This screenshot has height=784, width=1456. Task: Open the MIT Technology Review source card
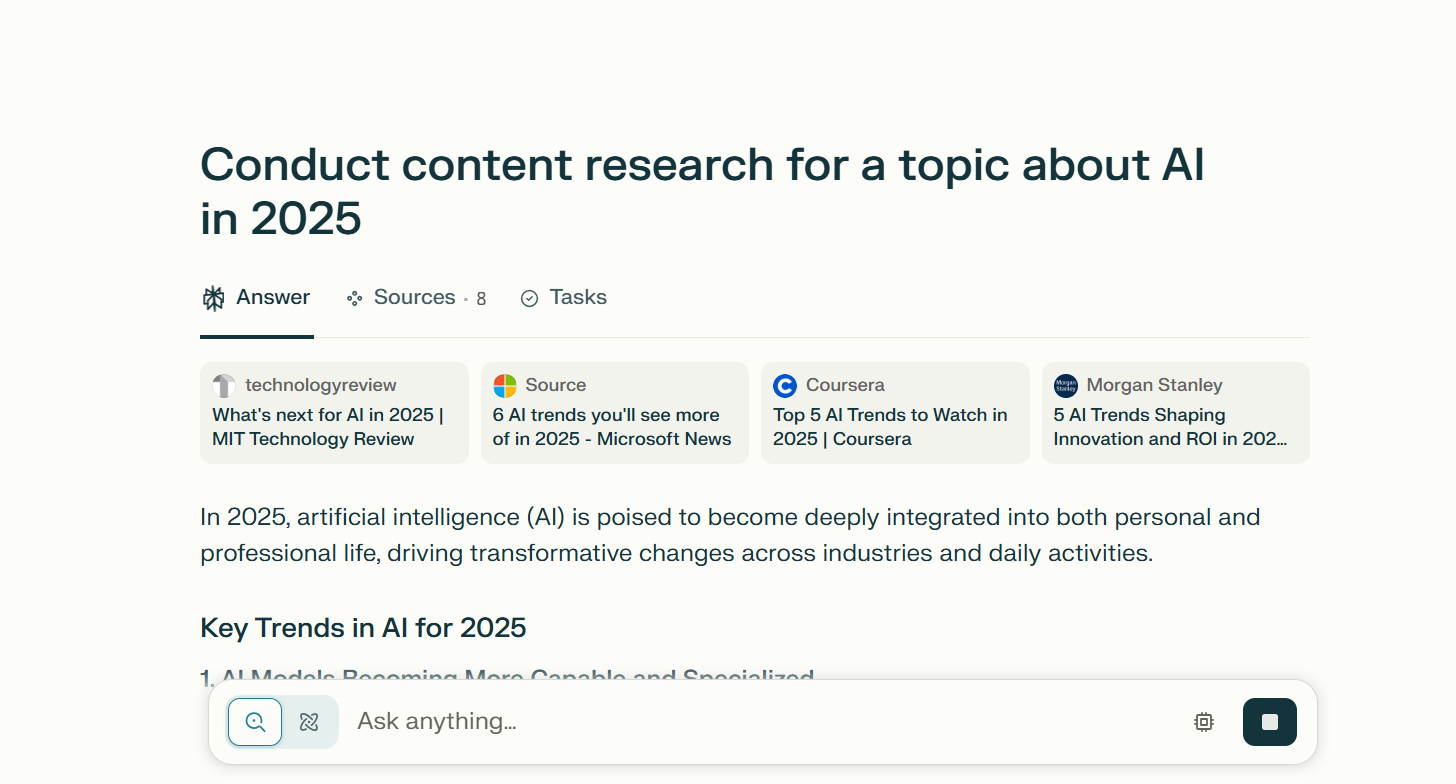(334, 413)
